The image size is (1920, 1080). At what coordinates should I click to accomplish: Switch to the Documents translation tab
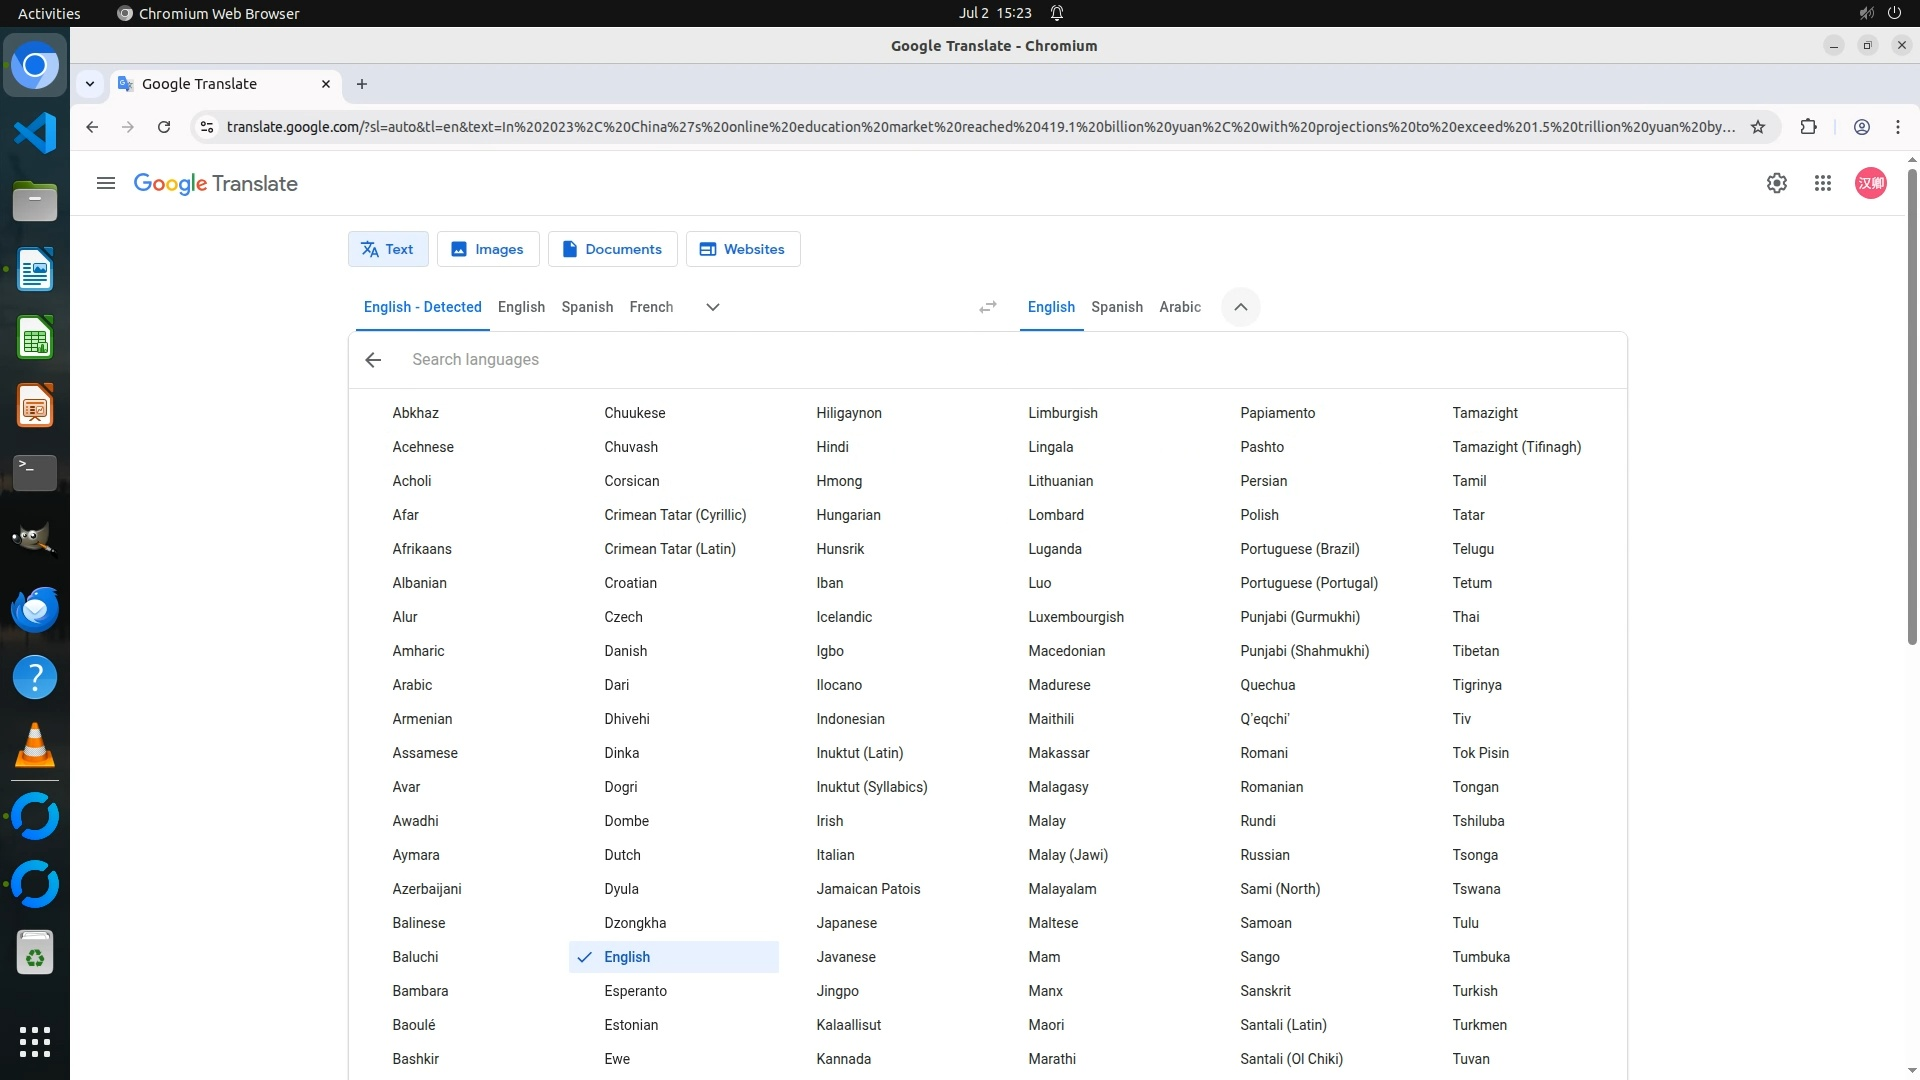(612, 249)
